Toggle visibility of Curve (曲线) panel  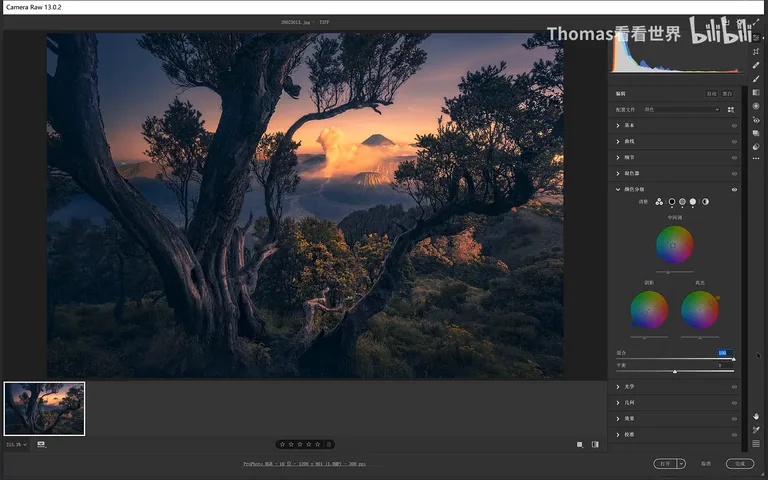[734, 142]
